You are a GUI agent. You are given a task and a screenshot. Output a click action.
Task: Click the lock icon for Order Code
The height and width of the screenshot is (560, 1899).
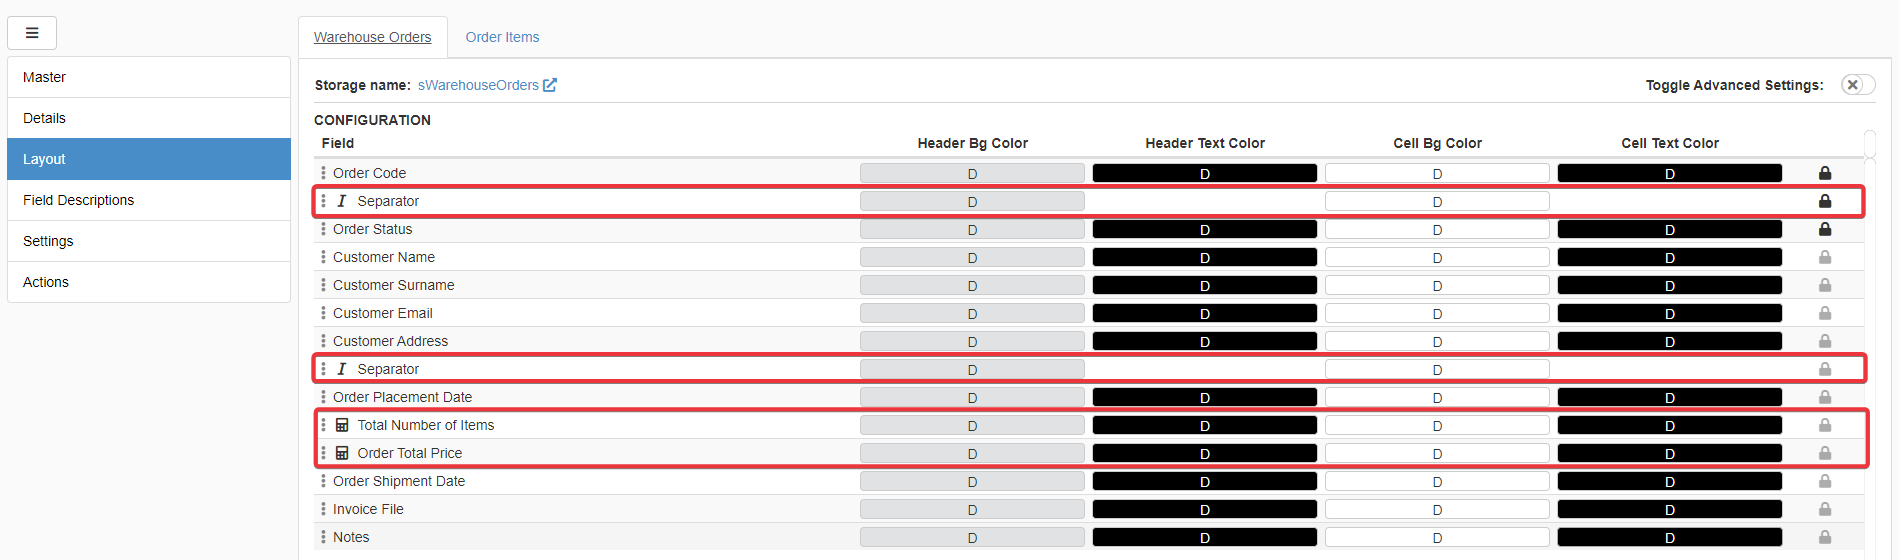[1824, 173]
